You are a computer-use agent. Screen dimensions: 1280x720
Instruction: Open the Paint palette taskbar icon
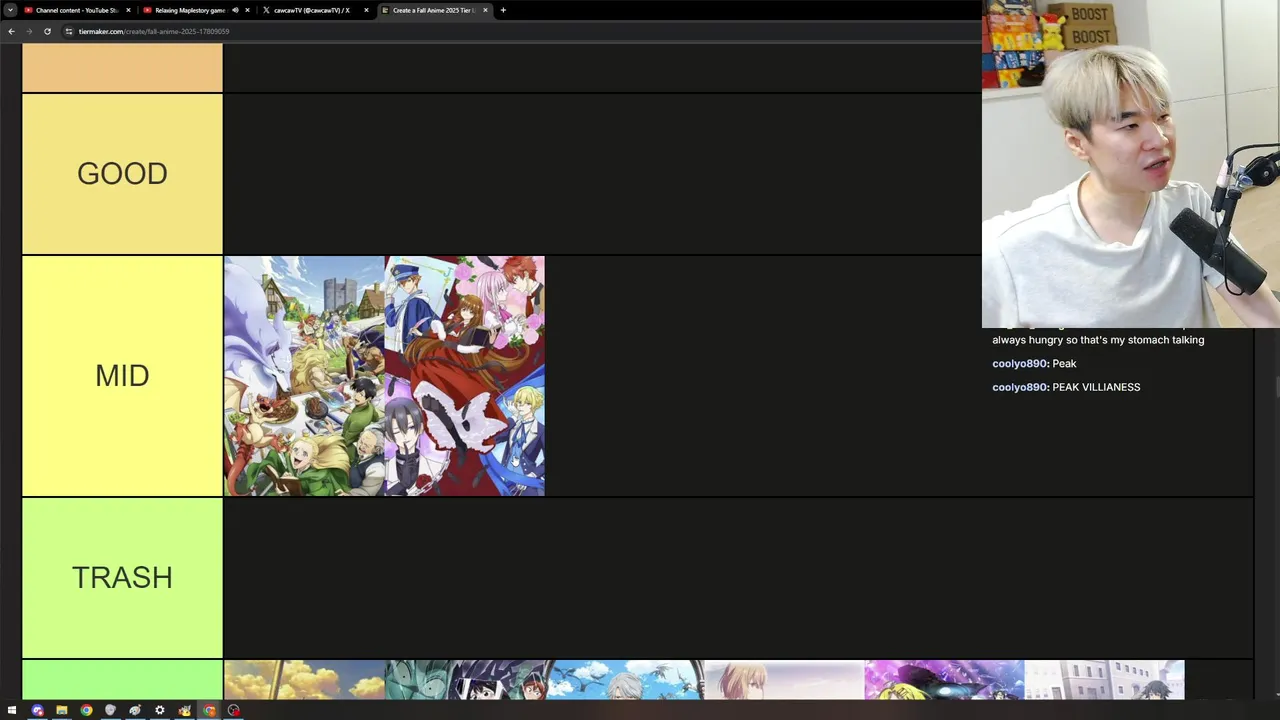tap(135, 711)
